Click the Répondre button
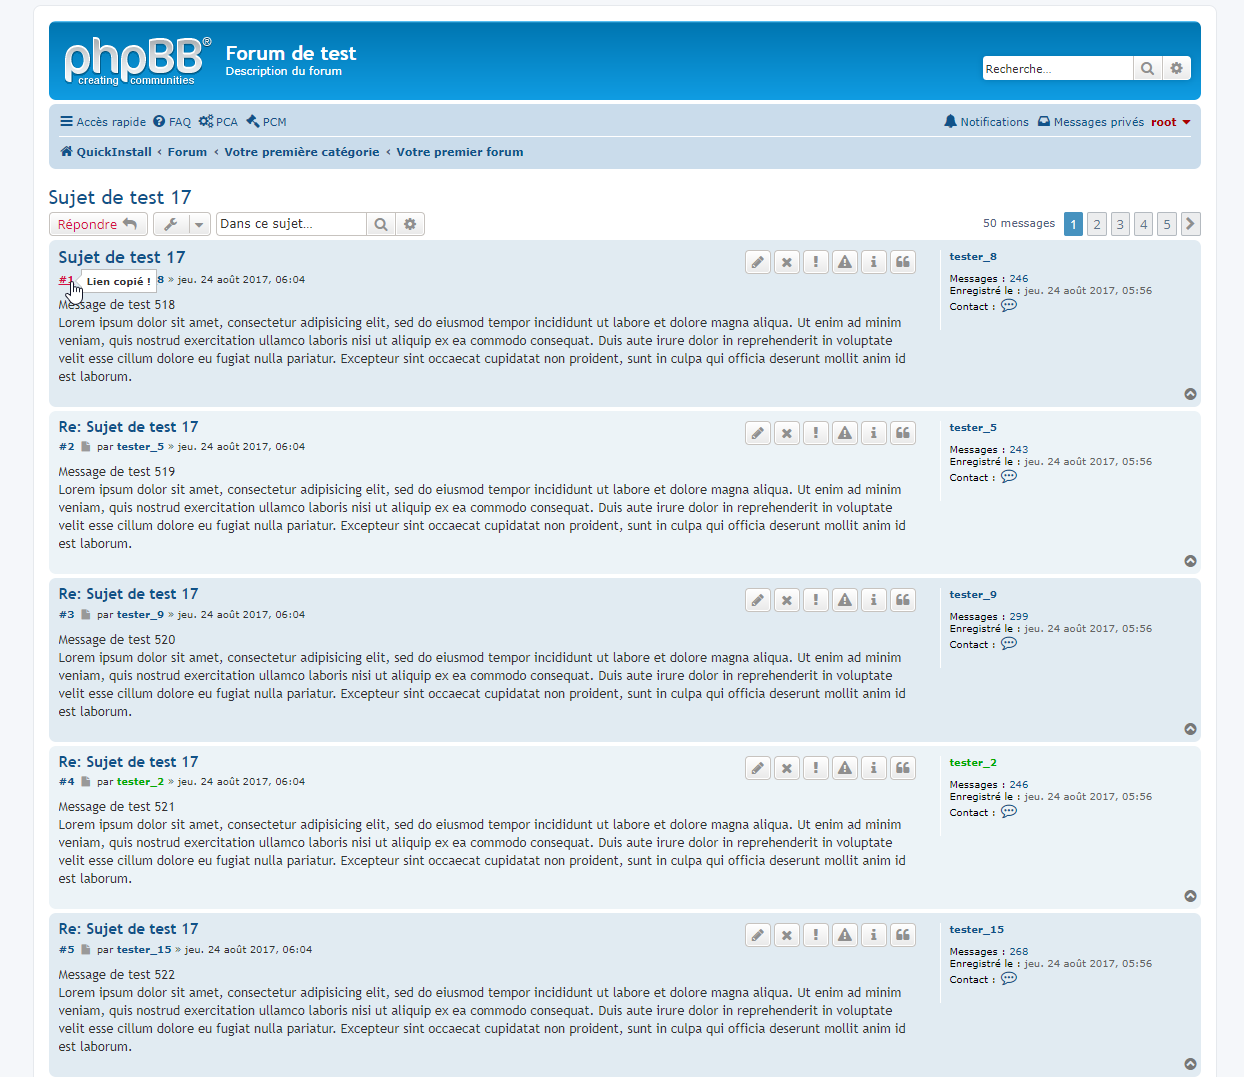1244x1077 pixels. click(97, 224)
